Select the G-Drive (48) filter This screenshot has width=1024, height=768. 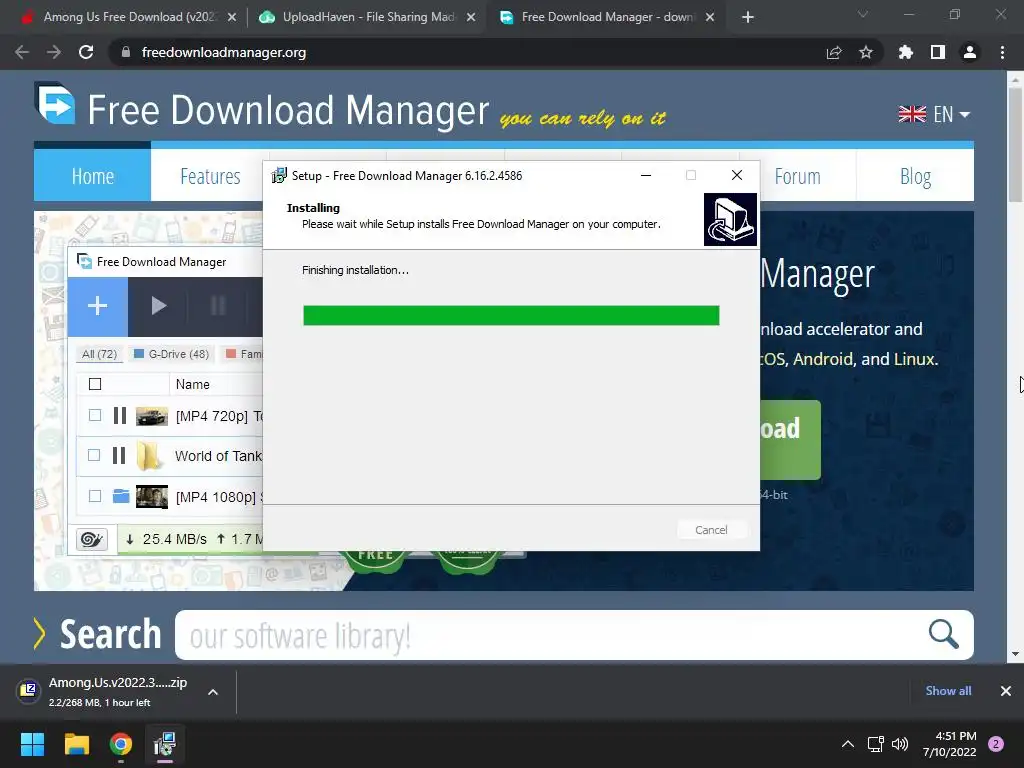pos(171,354)
